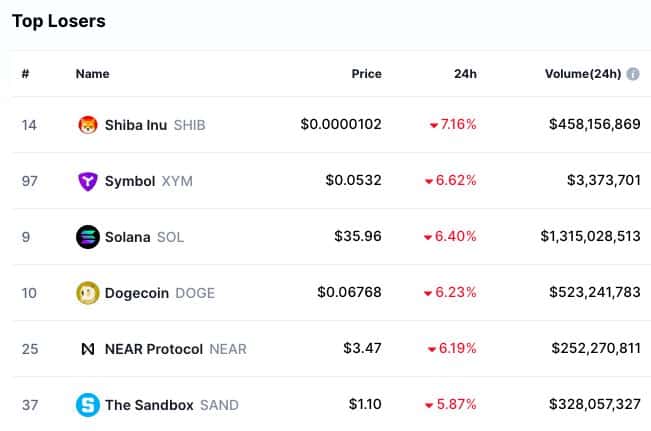The width and height of the screenshot is (651, 431).
Task: Open the NEAR Protocol name link
Action: point(154,349)
